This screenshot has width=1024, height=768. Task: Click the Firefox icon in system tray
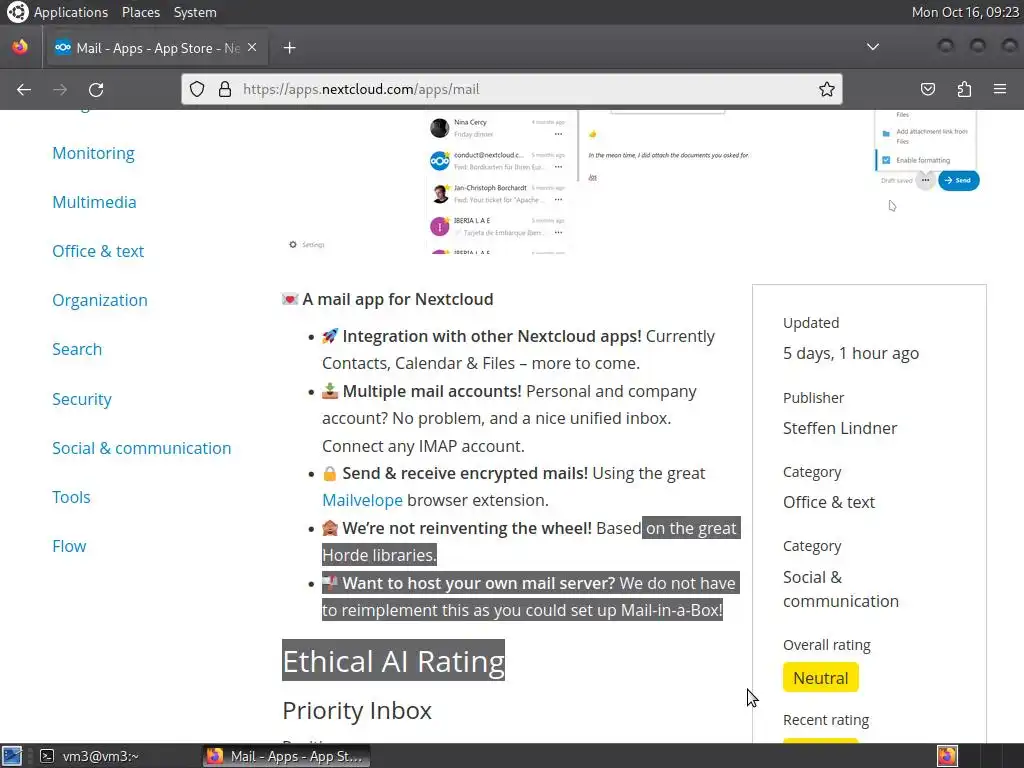947,756
